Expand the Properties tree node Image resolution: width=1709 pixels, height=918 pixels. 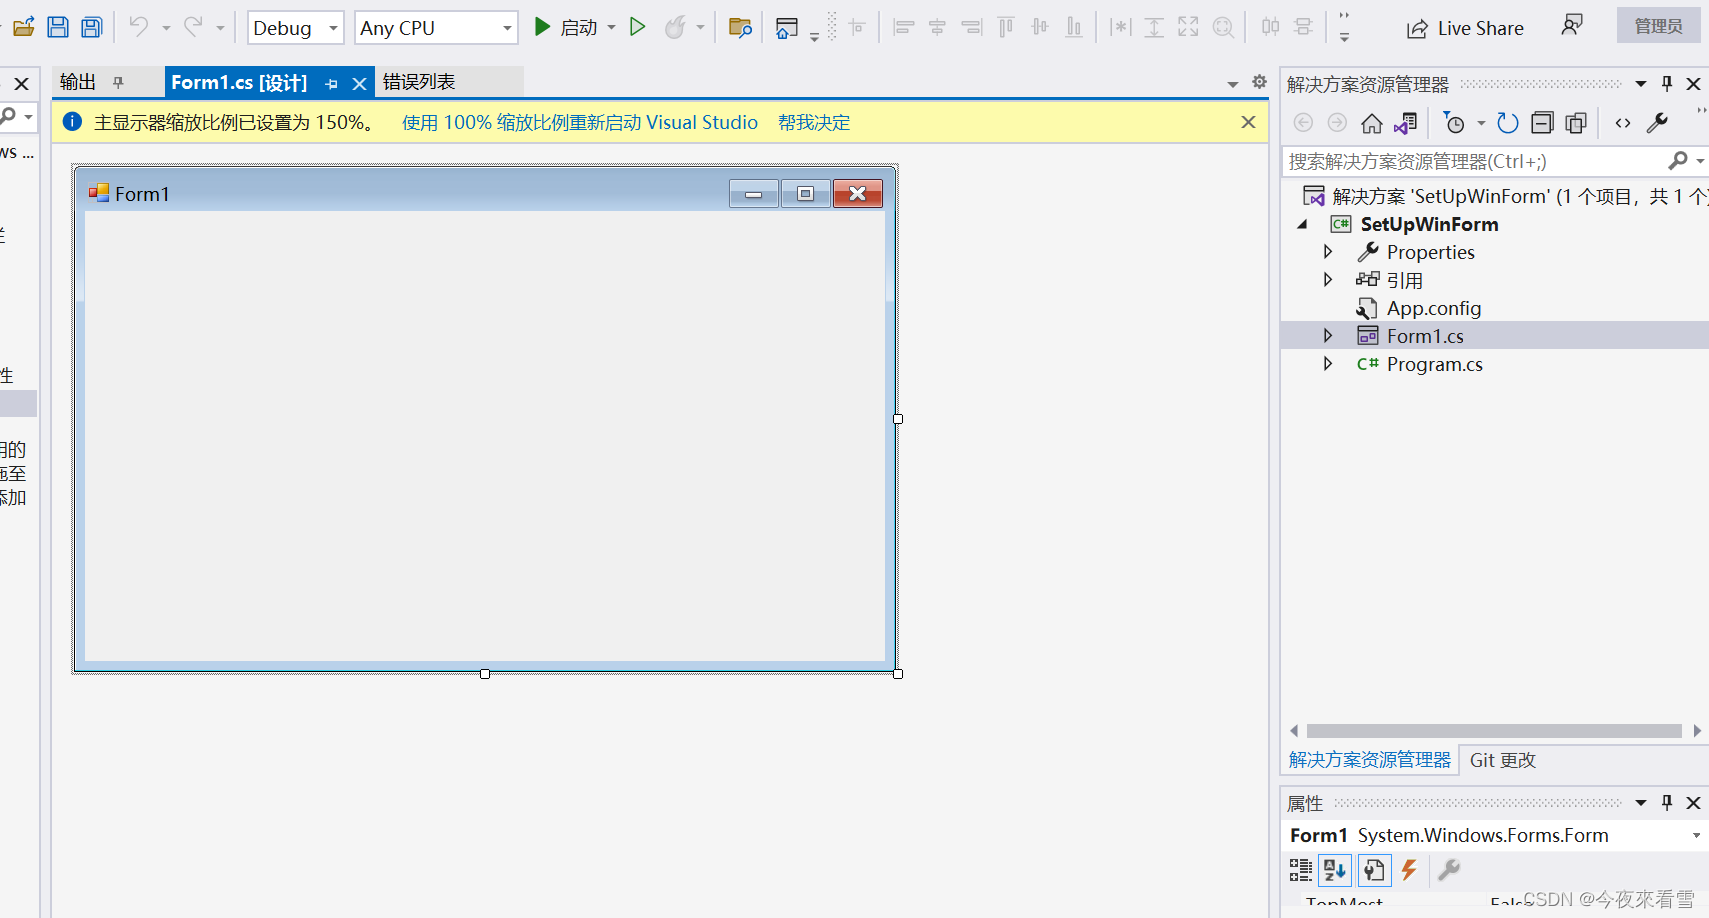point(1328,252)
